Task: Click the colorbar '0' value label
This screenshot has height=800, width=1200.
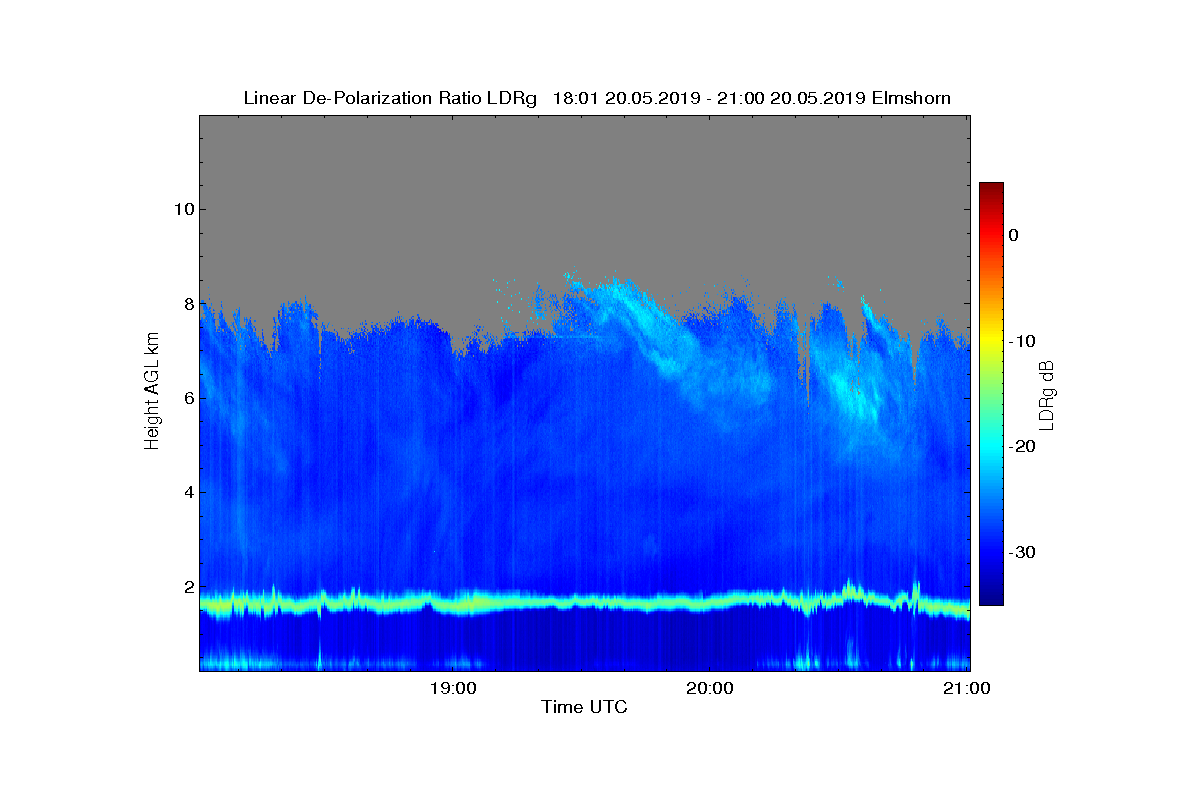Action: point(1013,235)
